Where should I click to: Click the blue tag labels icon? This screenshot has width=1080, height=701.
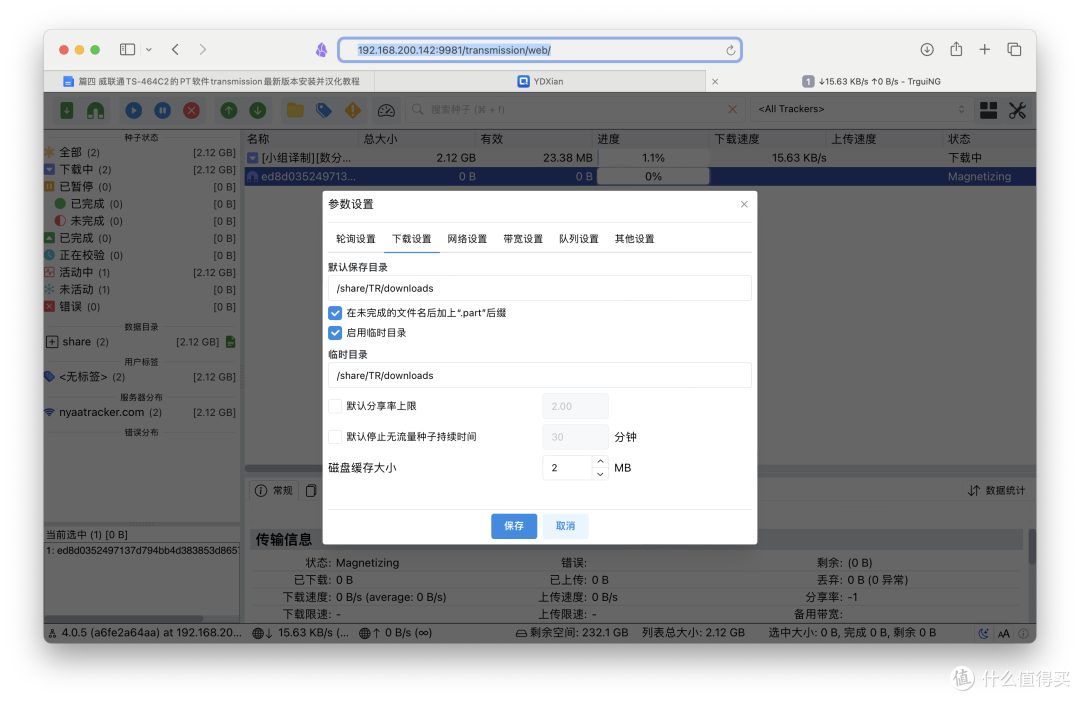pos(324,110)
